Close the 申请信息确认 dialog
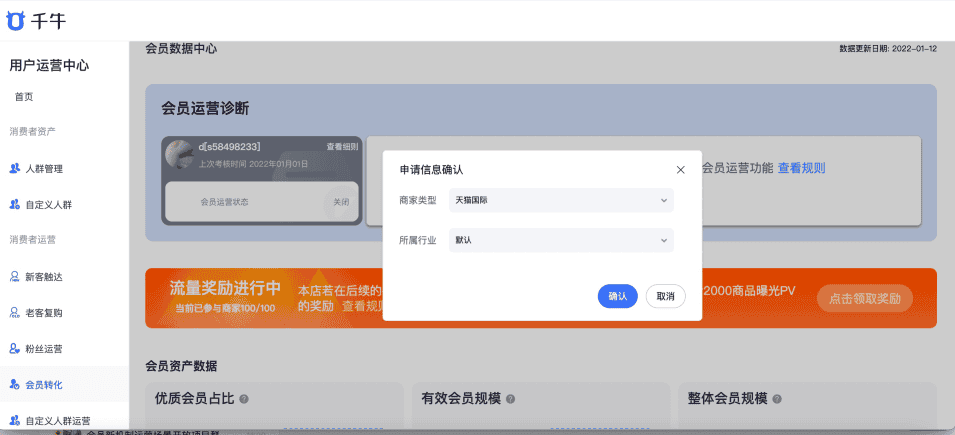This screenshot has width=955, height=435. point(681,170)
